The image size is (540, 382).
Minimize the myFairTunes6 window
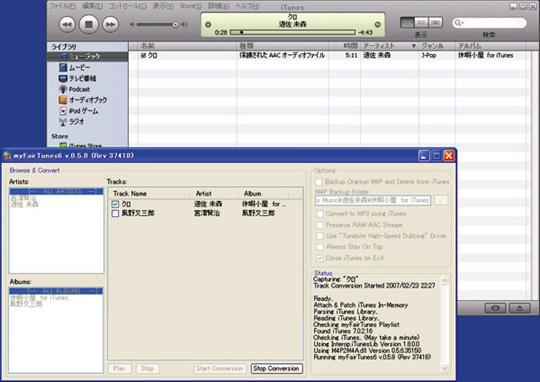pos(424,156)
